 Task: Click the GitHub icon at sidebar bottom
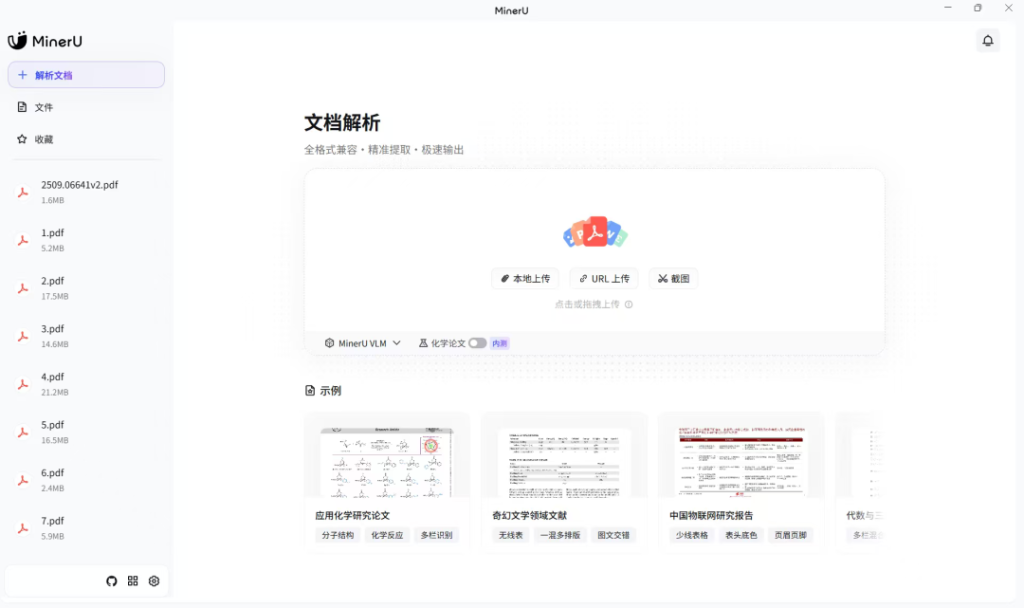pyautogui.click(x=110, y=581)
